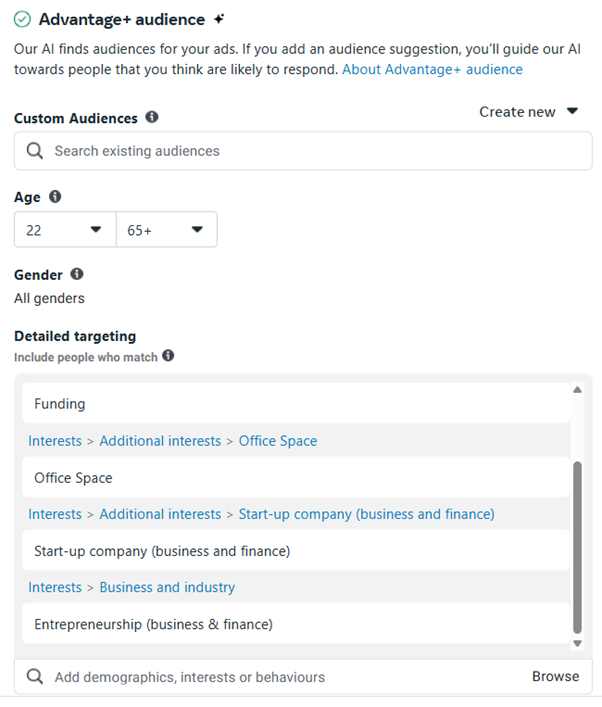Open the minimum age 22 dropdown

coord(65,230)
